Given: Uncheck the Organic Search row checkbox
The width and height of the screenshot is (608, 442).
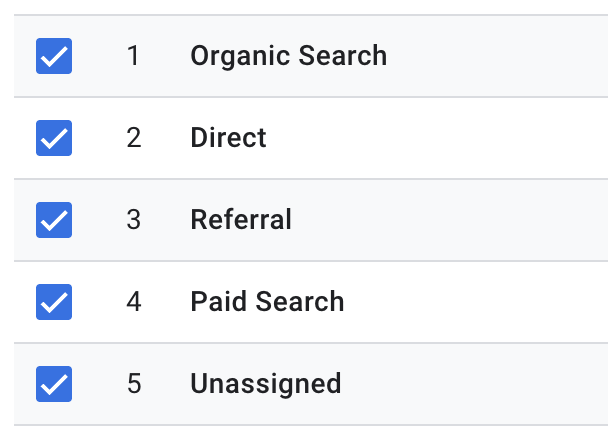Looking at the screenshot, I should pos(54,56).
